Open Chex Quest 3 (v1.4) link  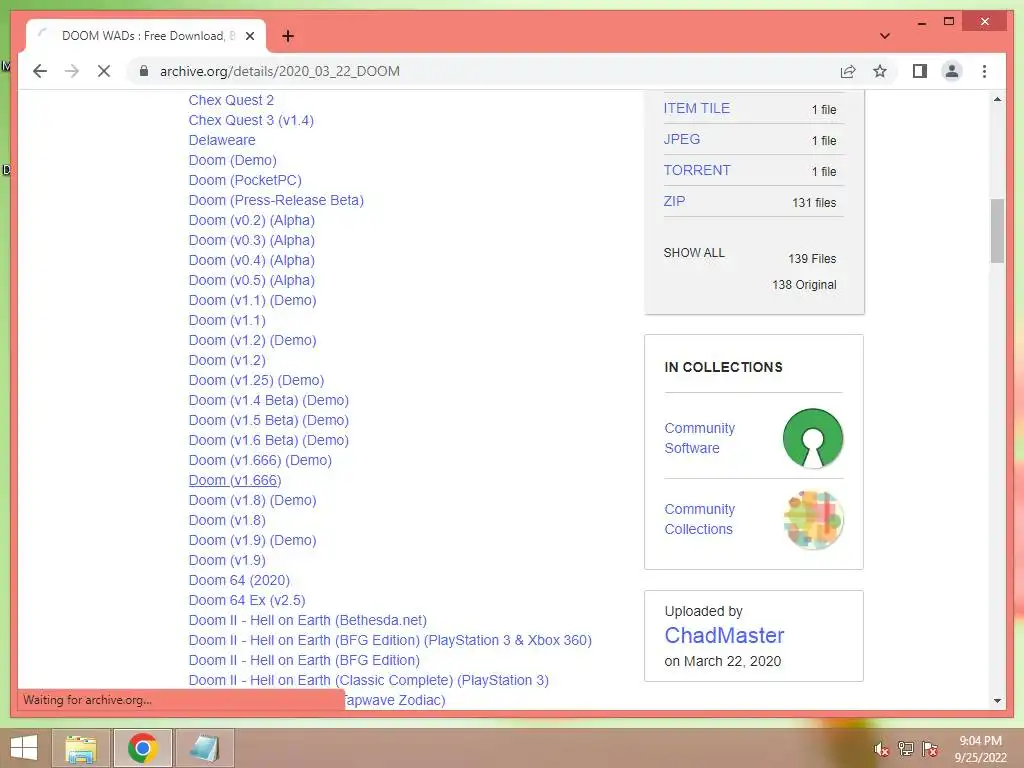[x=251, y=120]
